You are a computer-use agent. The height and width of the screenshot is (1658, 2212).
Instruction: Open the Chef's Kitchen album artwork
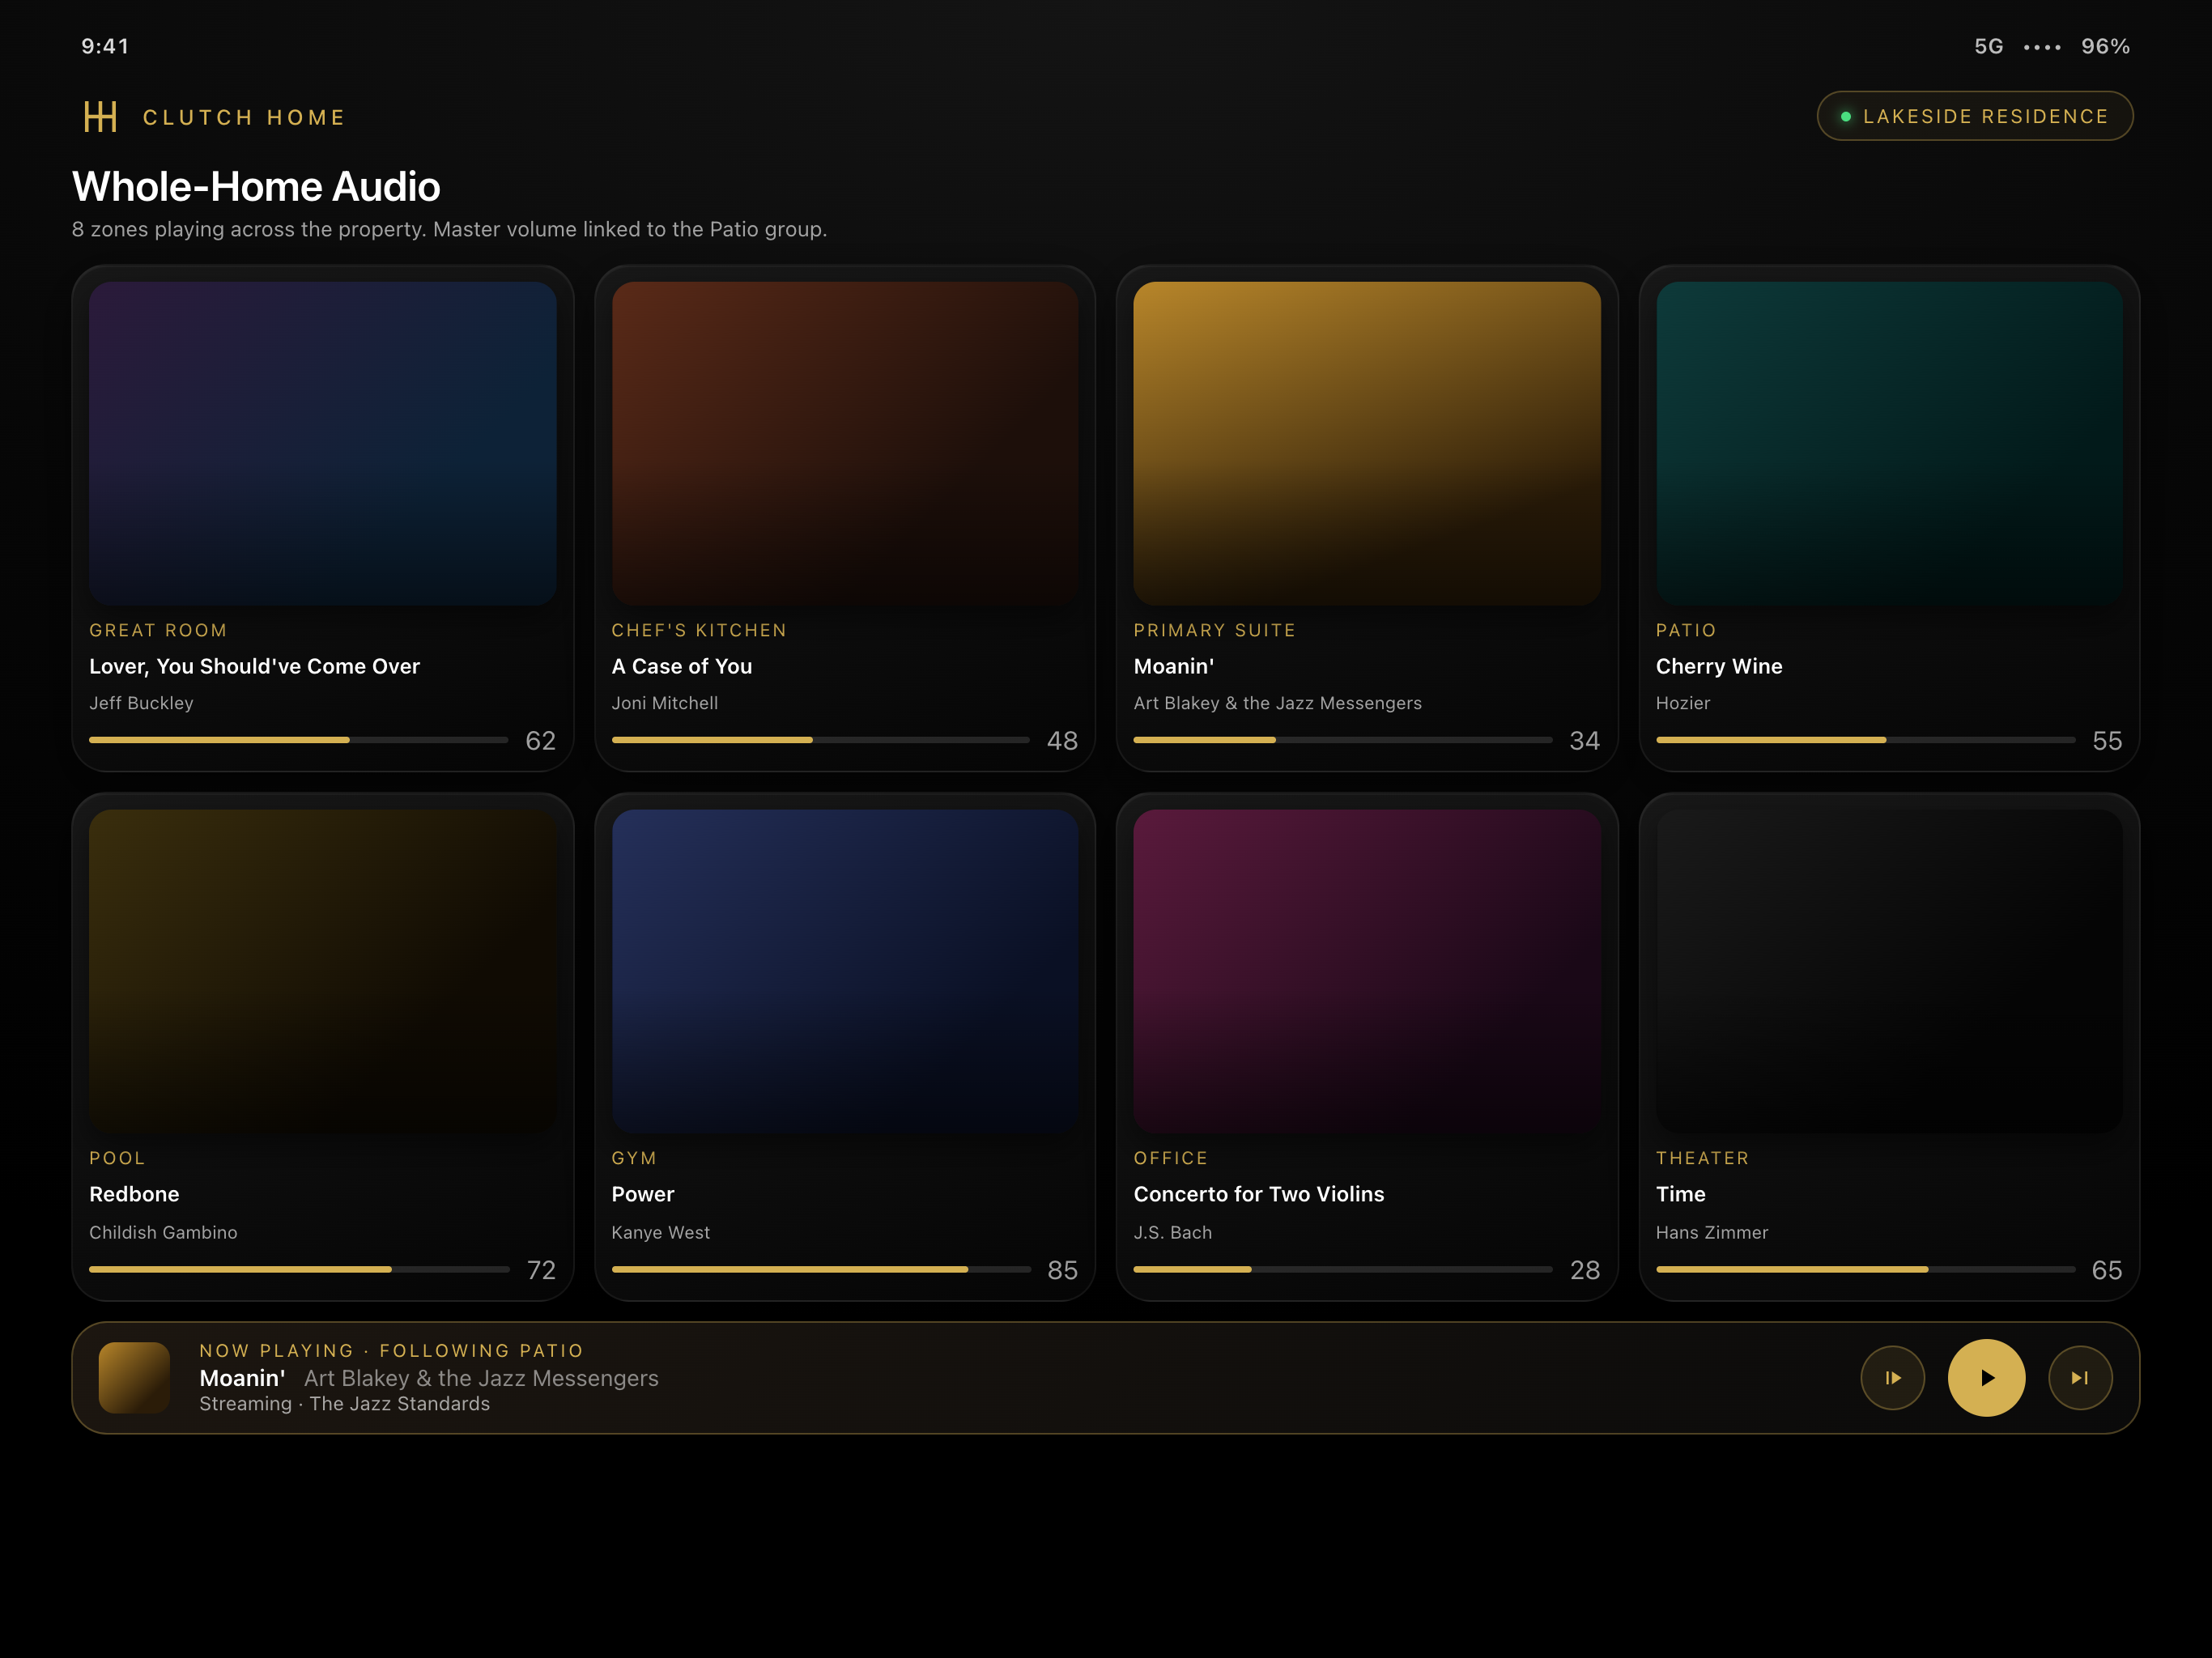[x=845, y=443]
